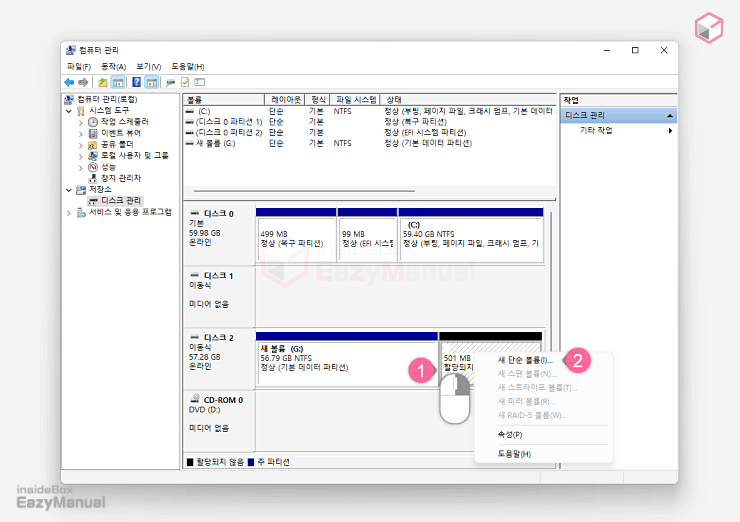The height and width of the screenshot is (522, 740).
Task: Click the disk view vertical scrollbar
Action: click(x=551, y=283)
